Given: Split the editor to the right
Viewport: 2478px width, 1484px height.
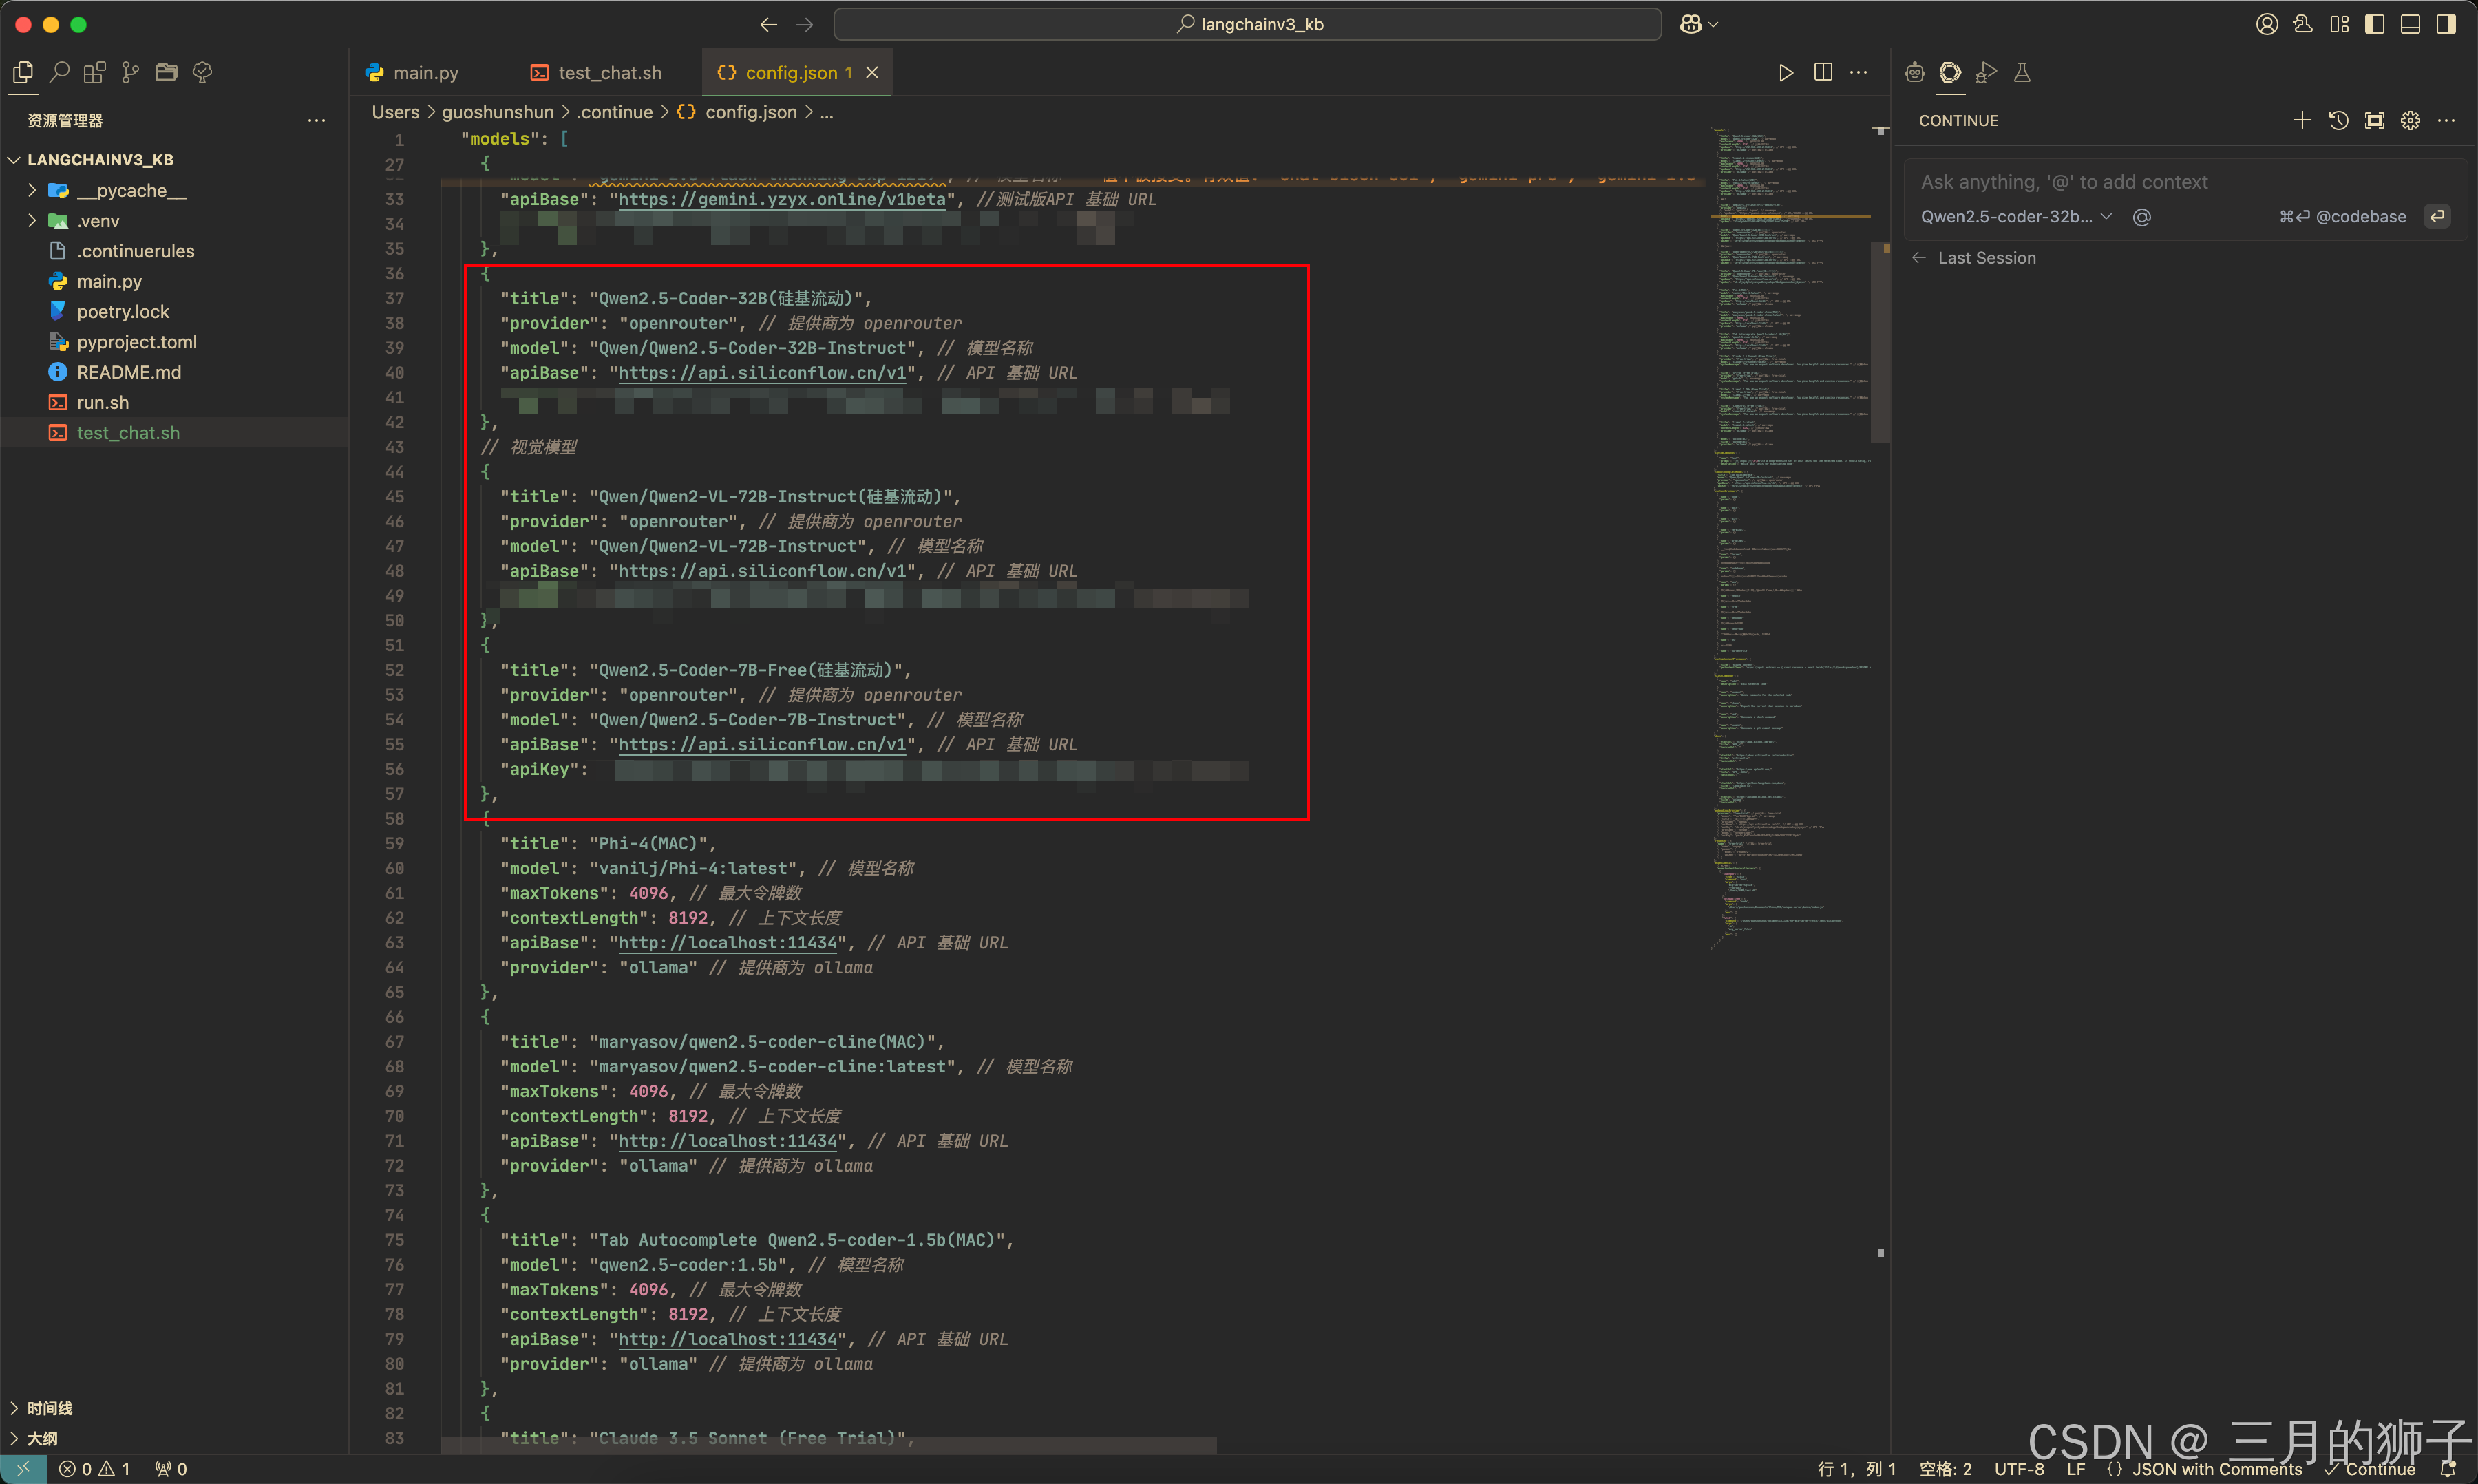Looking at the screenshot, I should click(1822, 72).
